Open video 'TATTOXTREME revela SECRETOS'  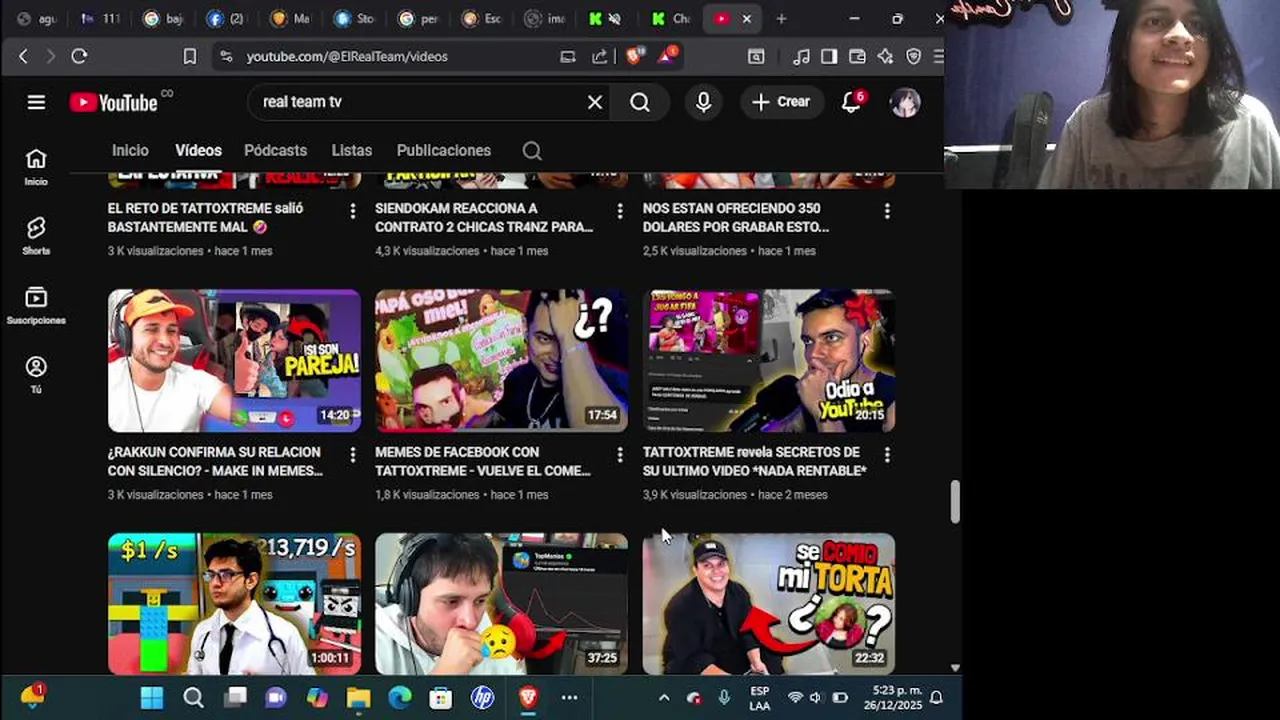pyautogui.click(x=755, y=461)
